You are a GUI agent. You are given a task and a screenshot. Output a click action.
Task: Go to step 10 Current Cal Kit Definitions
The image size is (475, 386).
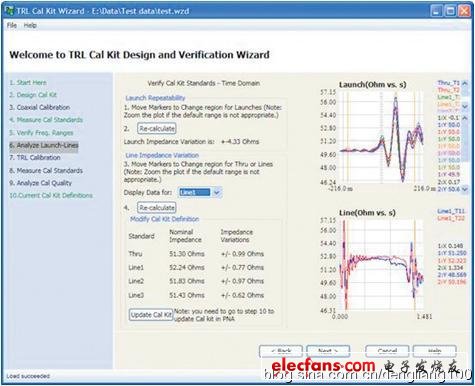[x=51, y=195]
